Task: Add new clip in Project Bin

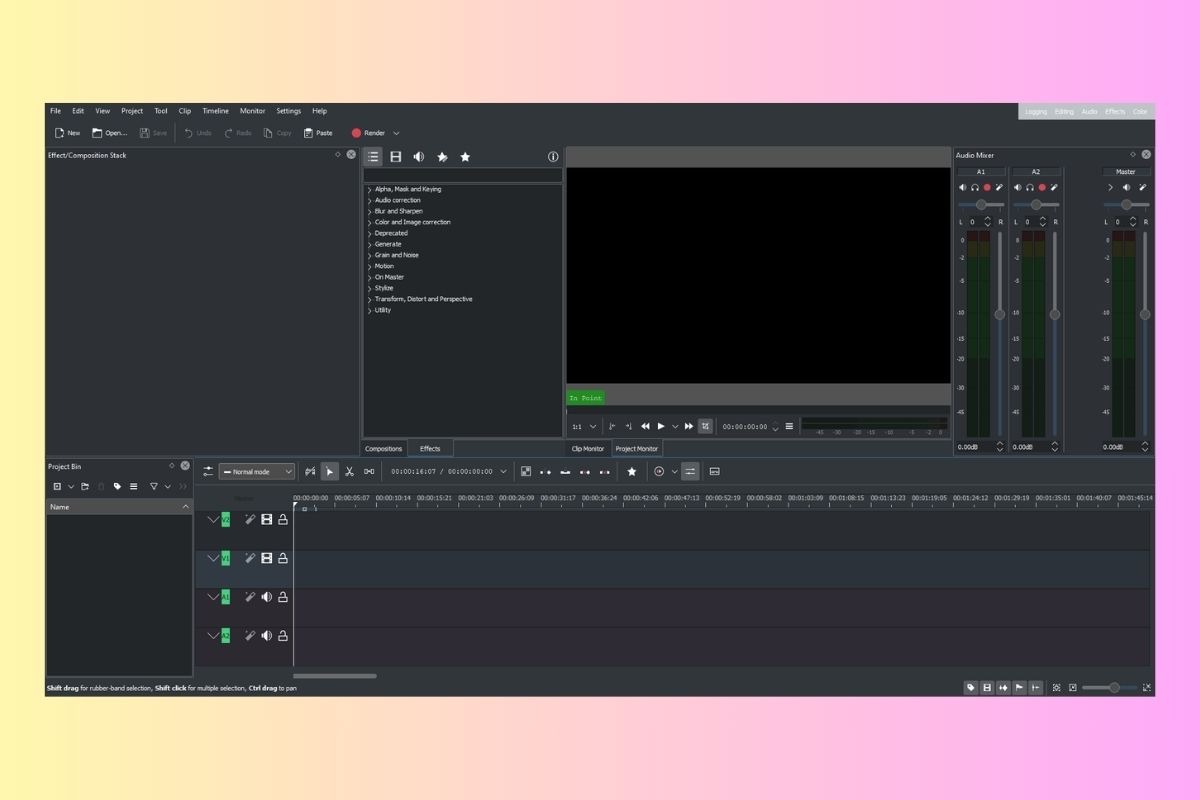Action: 57,486
